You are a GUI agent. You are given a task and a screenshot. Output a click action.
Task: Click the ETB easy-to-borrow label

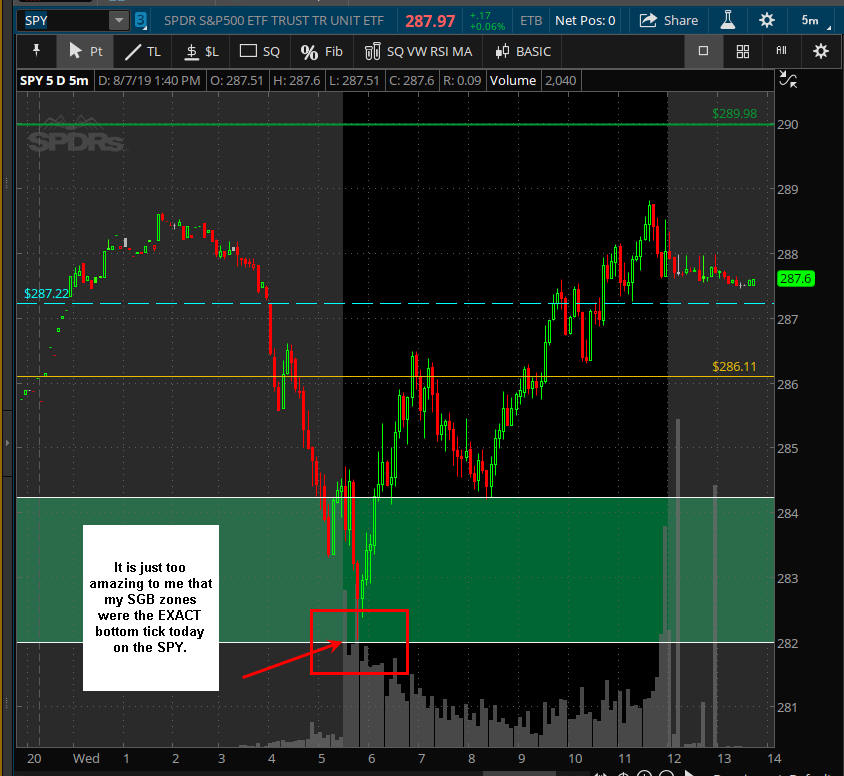coord(531,21)
